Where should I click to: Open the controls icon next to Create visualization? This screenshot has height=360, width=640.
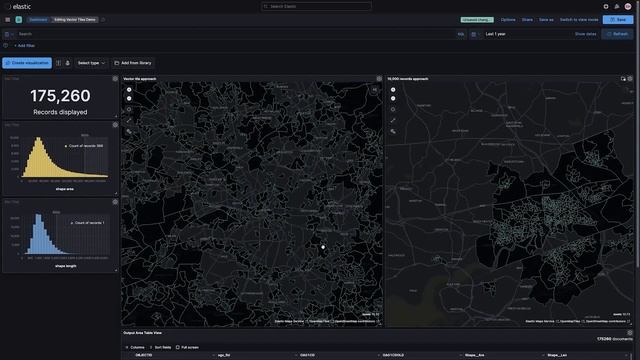(x=58, y=63)
